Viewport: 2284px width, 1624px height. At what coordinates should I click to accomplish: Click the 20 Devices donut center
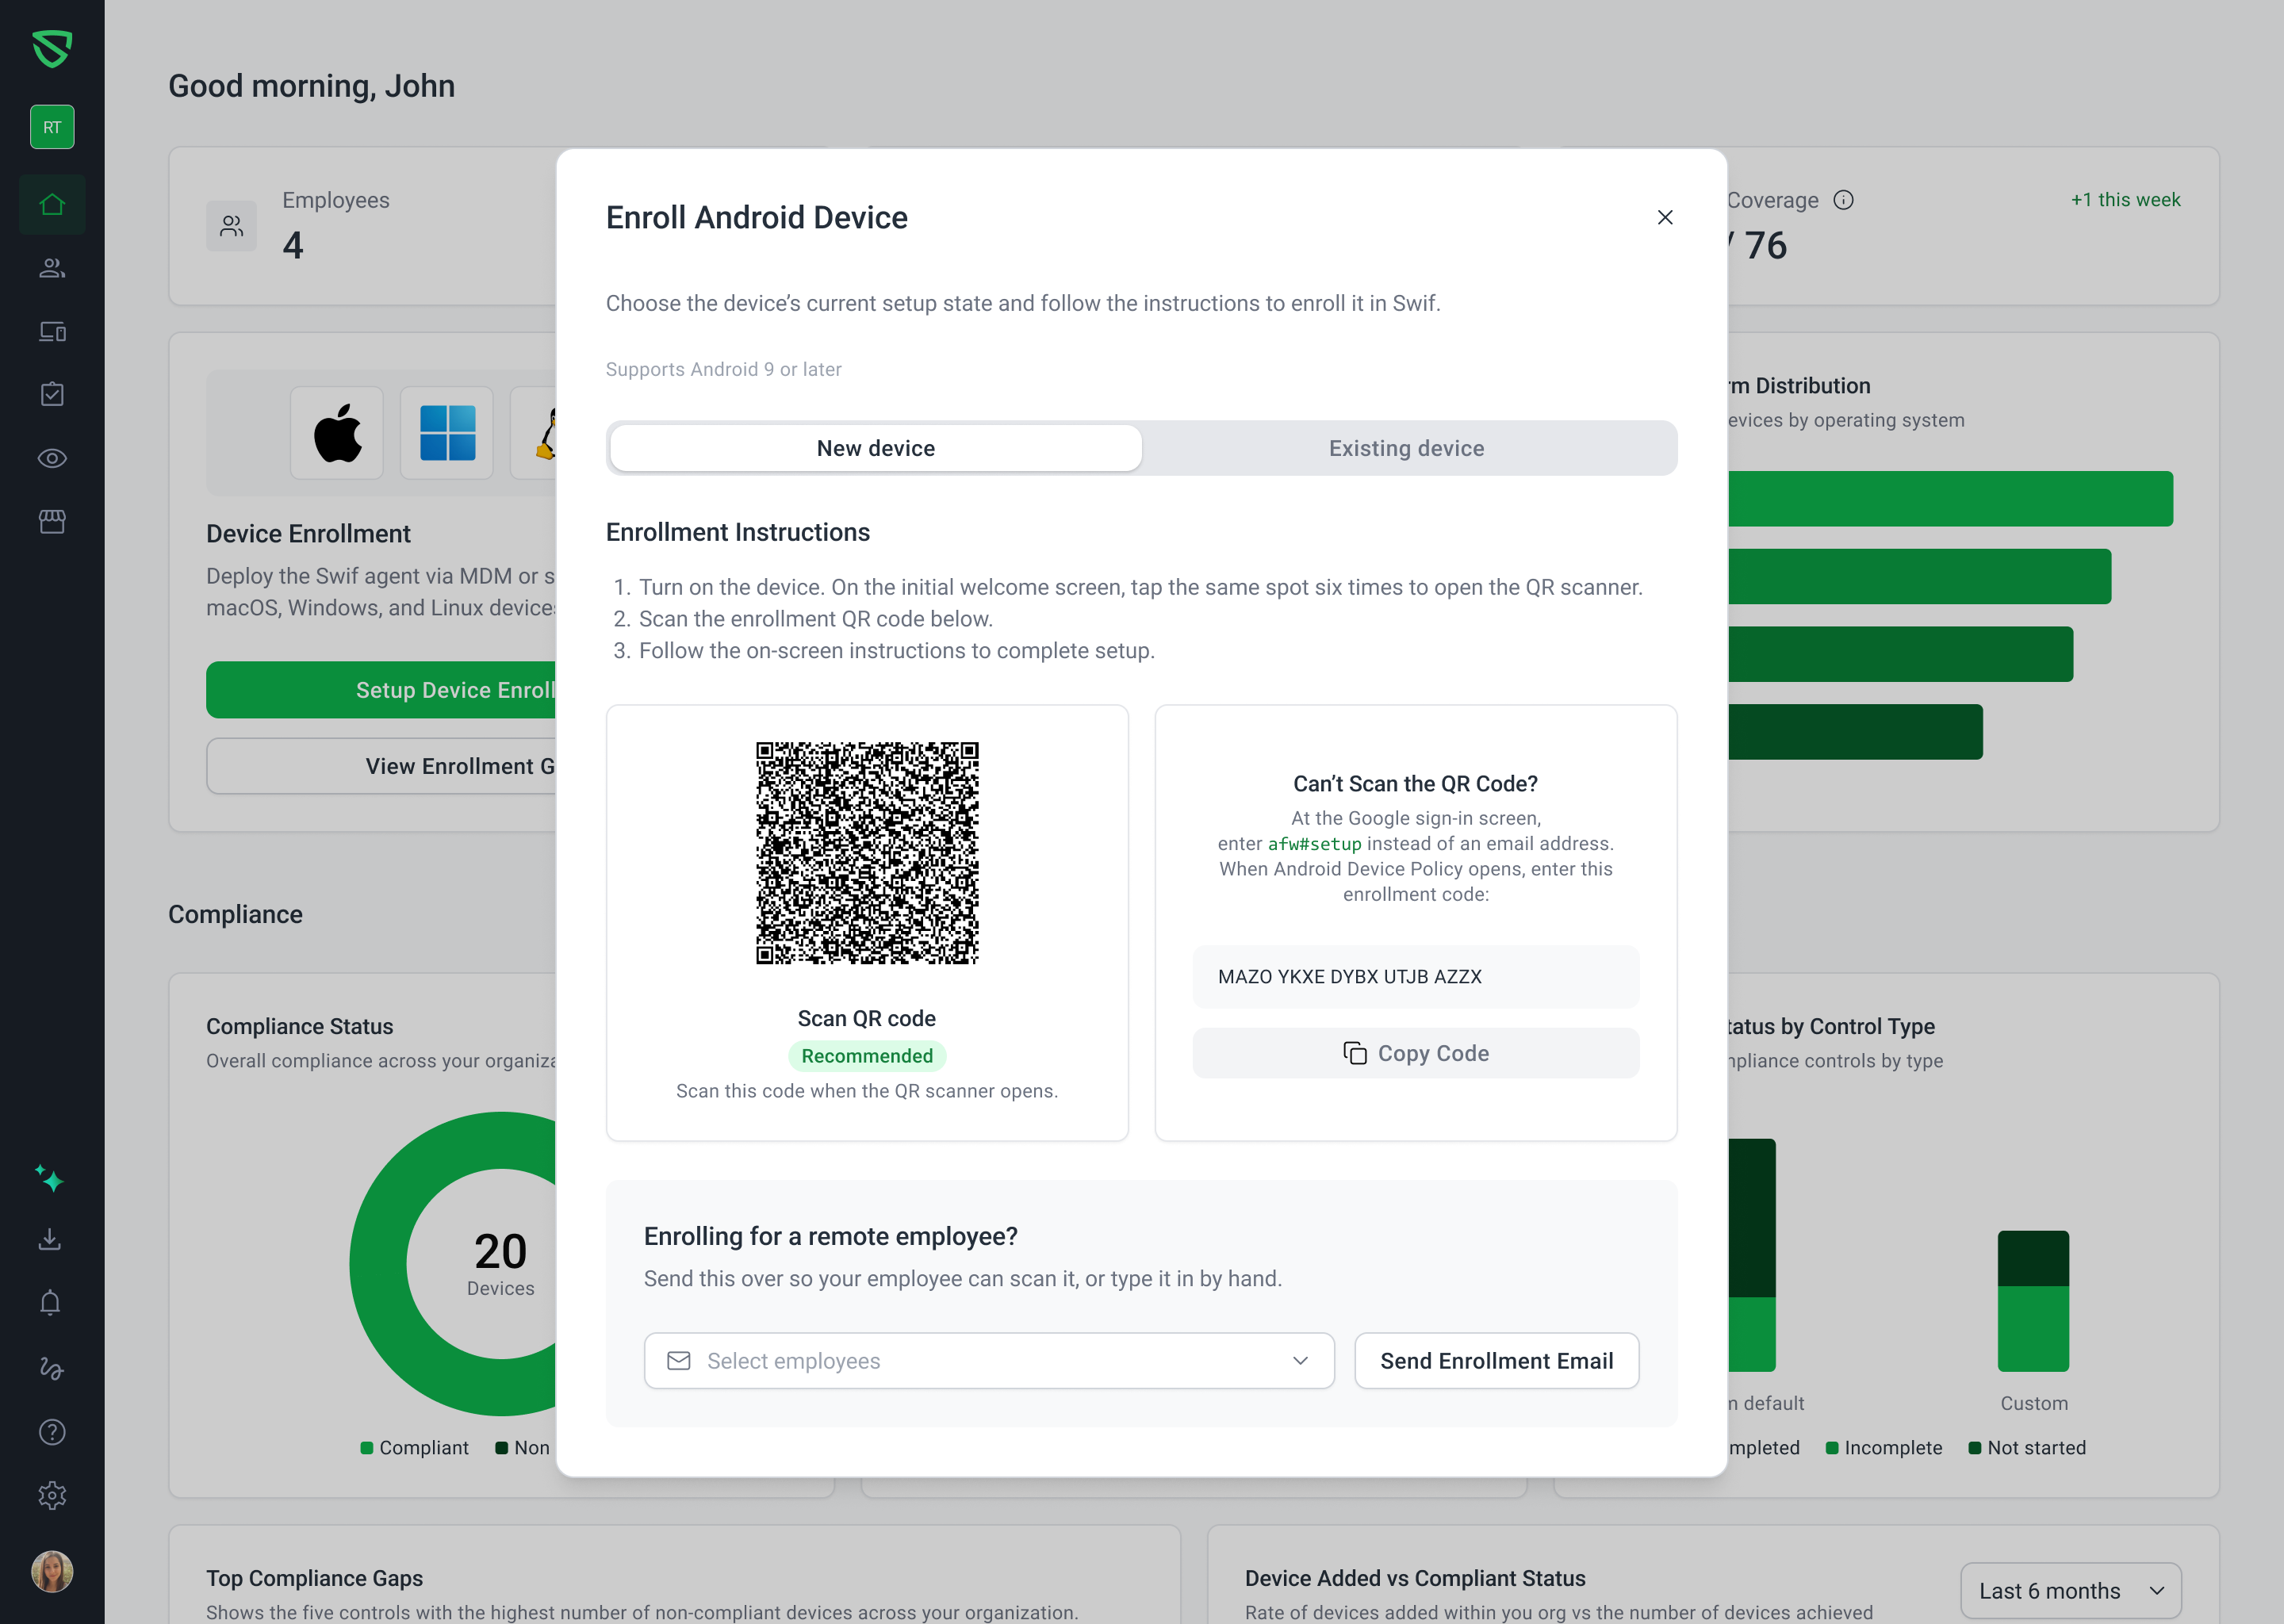[x=501, y=1264]
